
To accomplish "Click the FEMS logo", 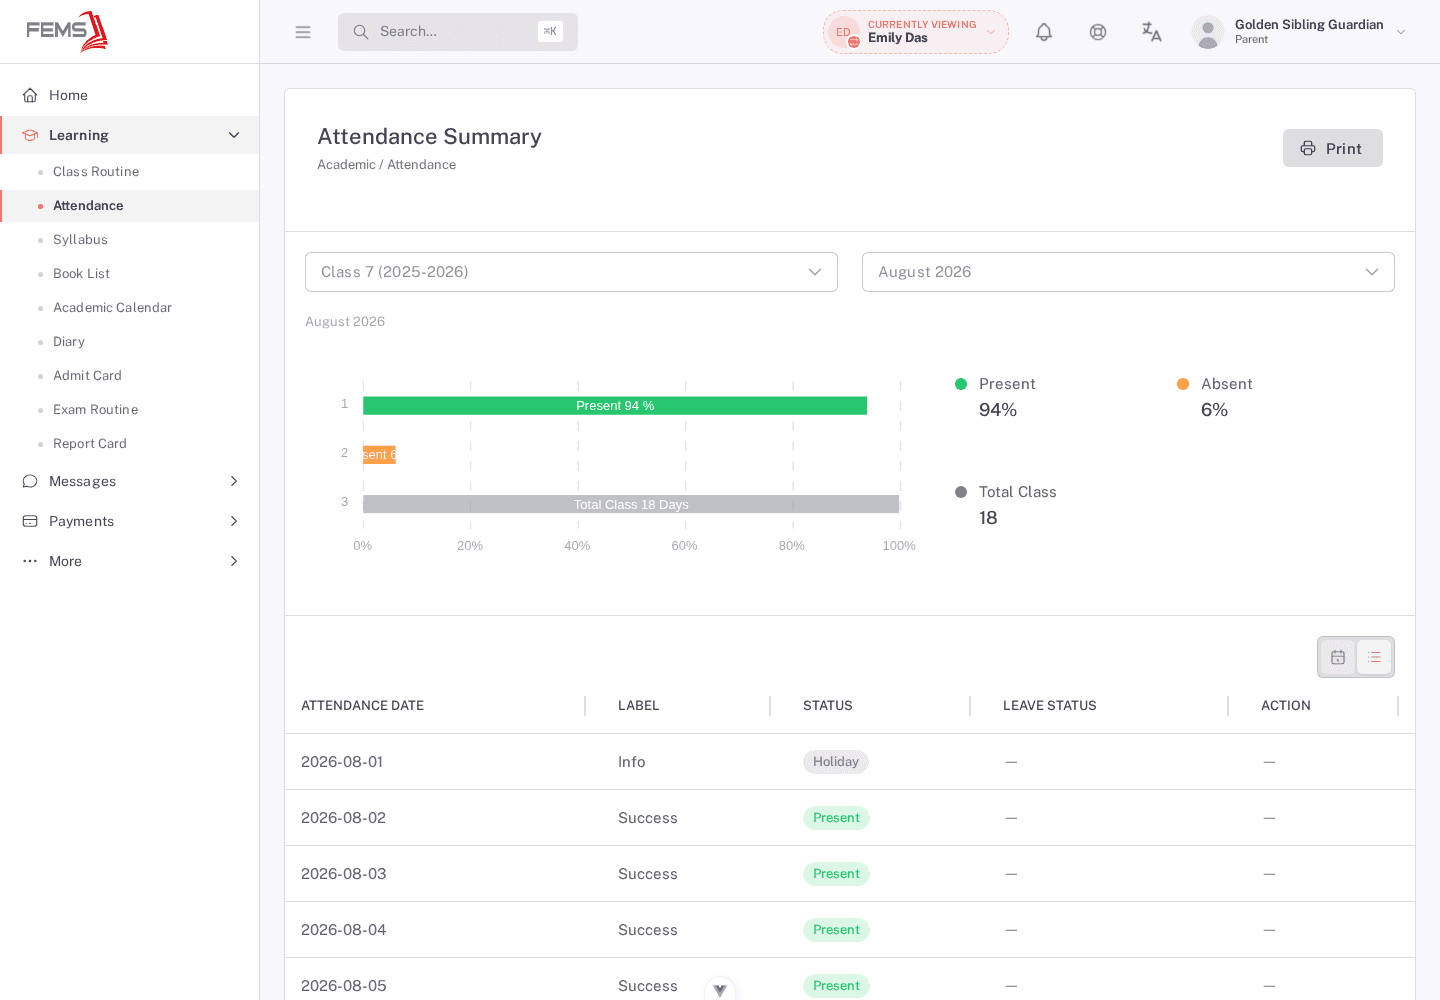I will pyautogui.click(x=67, y=31).
